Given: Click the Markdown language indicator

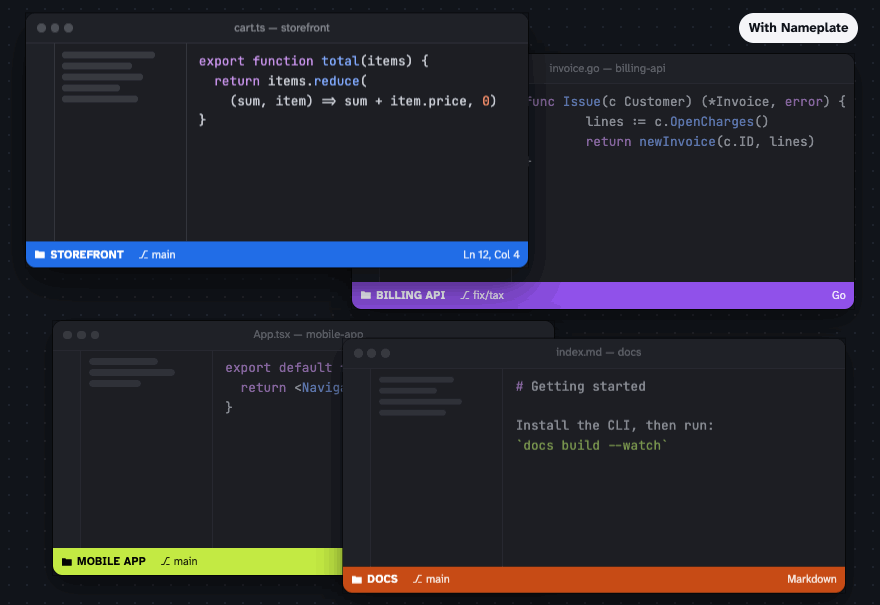Looking at the screenshot, I should coord(812,579).
